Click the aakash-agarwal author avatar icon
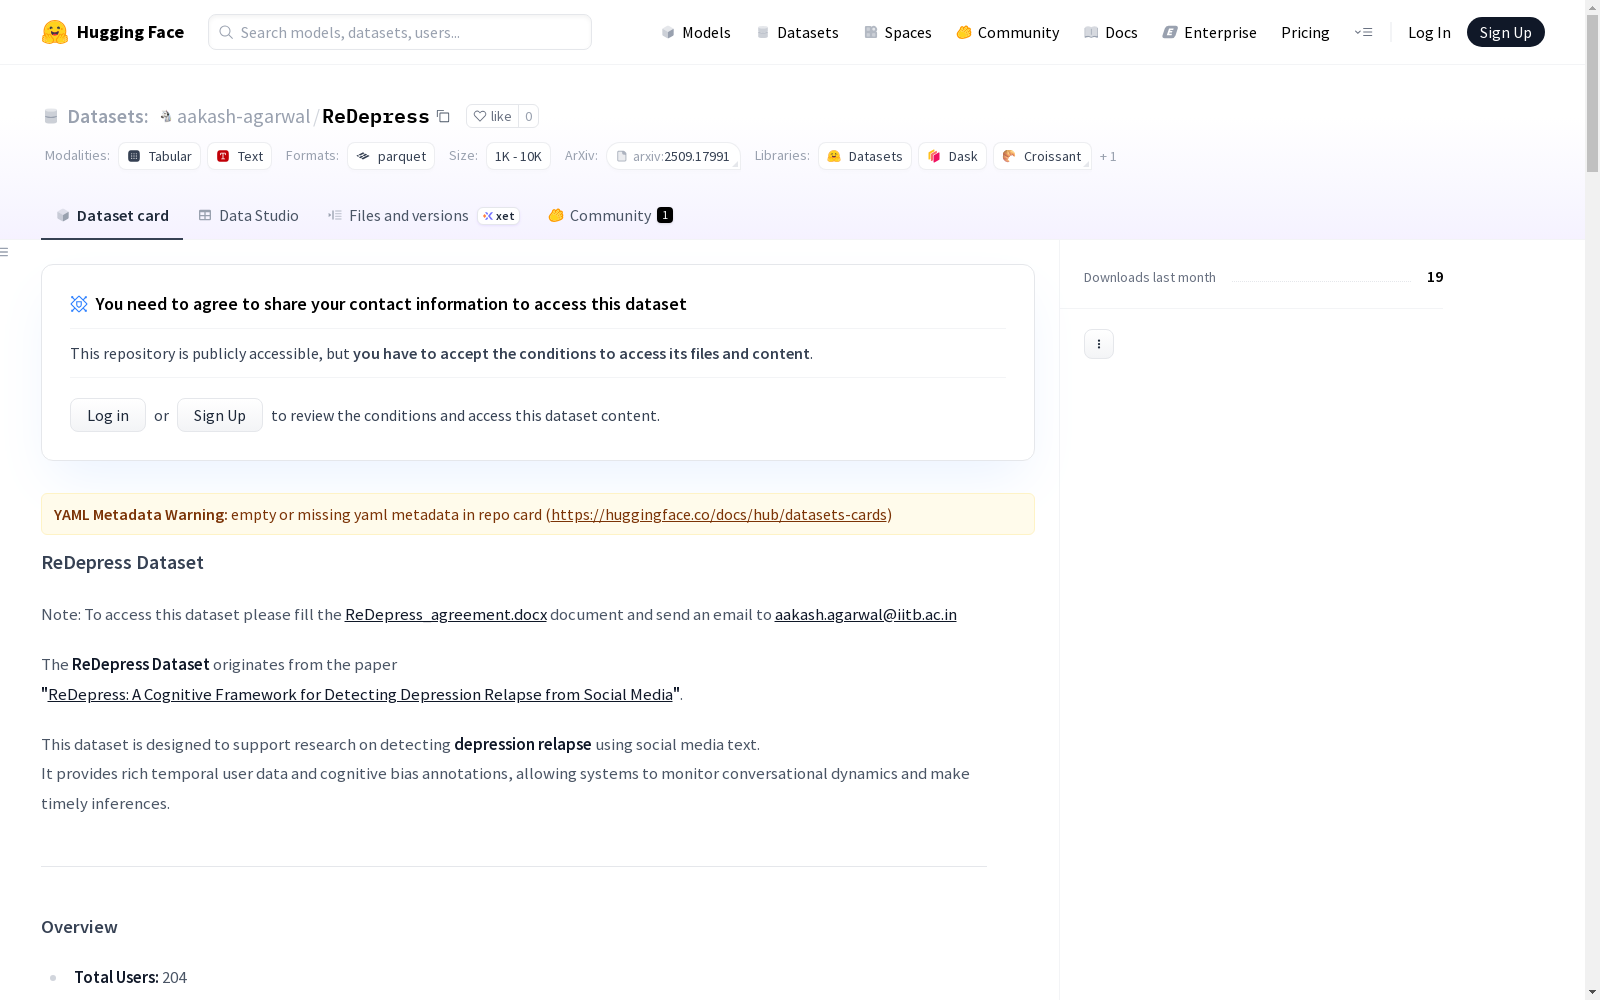 pos(166,117)
